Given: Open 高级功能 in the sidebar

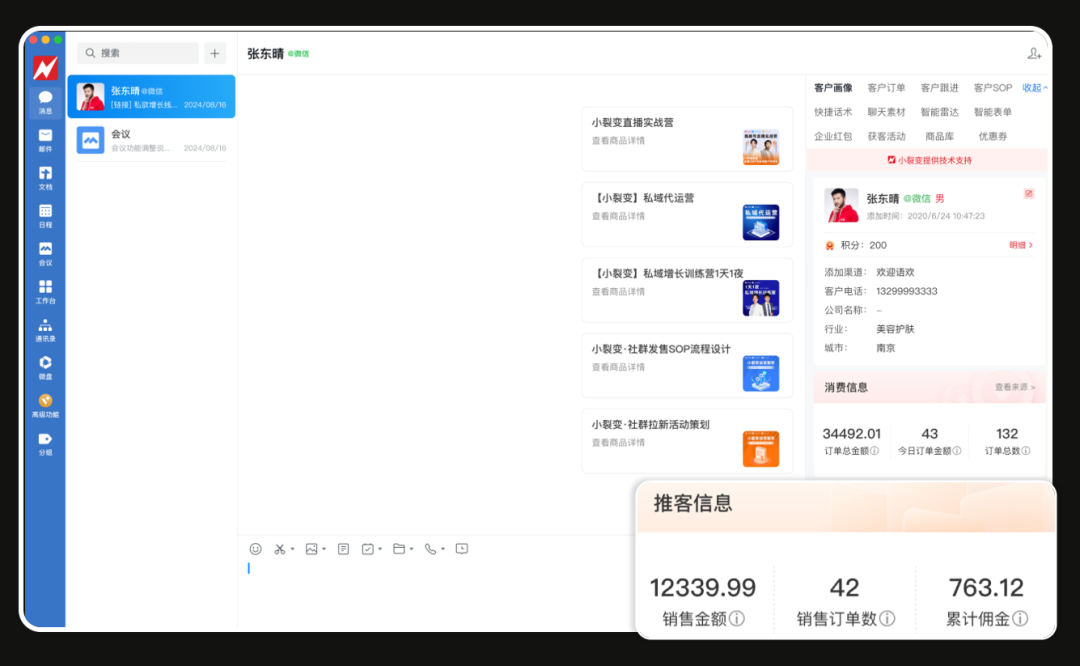Looking at the screenshot, I should click(44, 405).
